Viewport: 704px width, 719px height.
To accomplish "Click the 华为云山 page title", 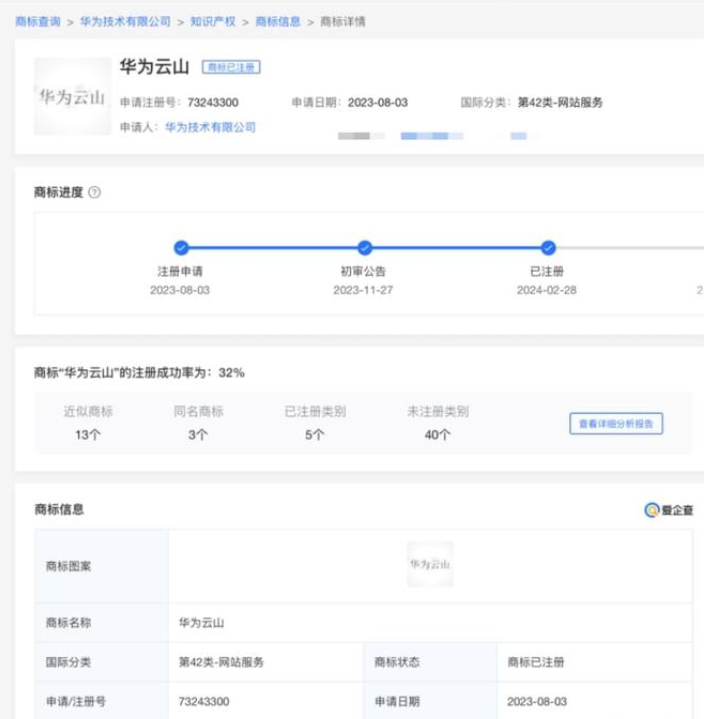I will (x=155, y=67).
